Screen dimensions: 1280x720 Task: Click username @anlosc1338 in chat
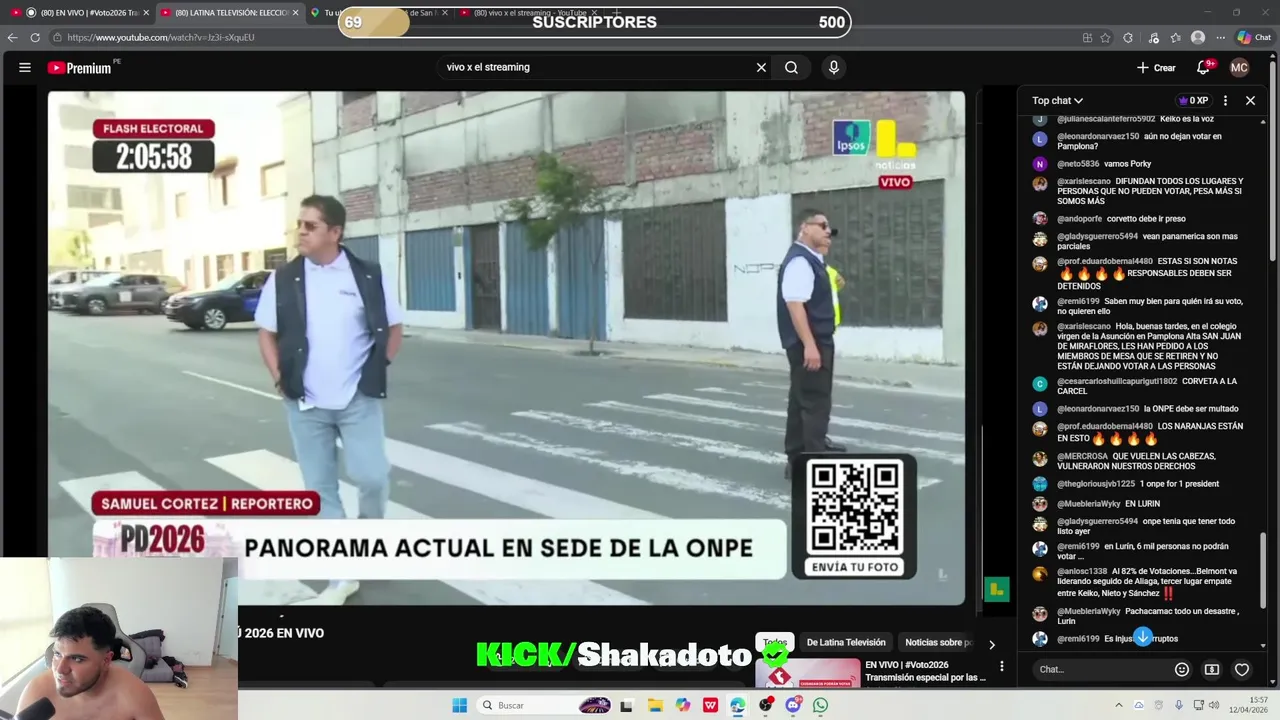tap(1082, 571)
